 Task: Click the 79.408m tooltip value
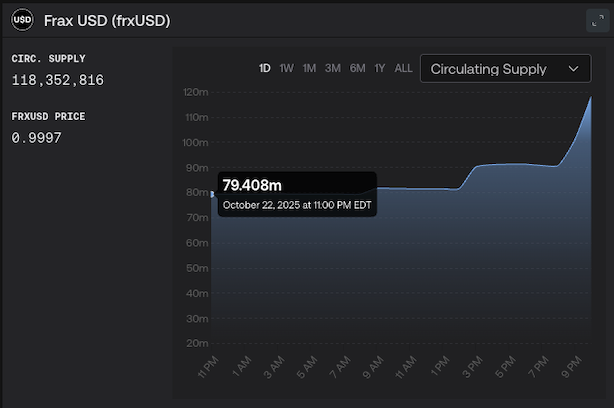pyautogui.click(x=252, y=185)
